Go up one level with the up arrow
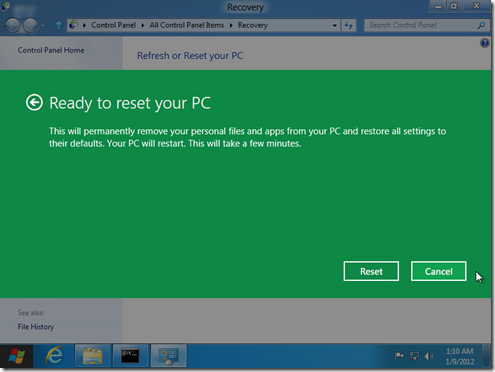The width and height of the screenshot is (495, 372). [x=59, y=25]
